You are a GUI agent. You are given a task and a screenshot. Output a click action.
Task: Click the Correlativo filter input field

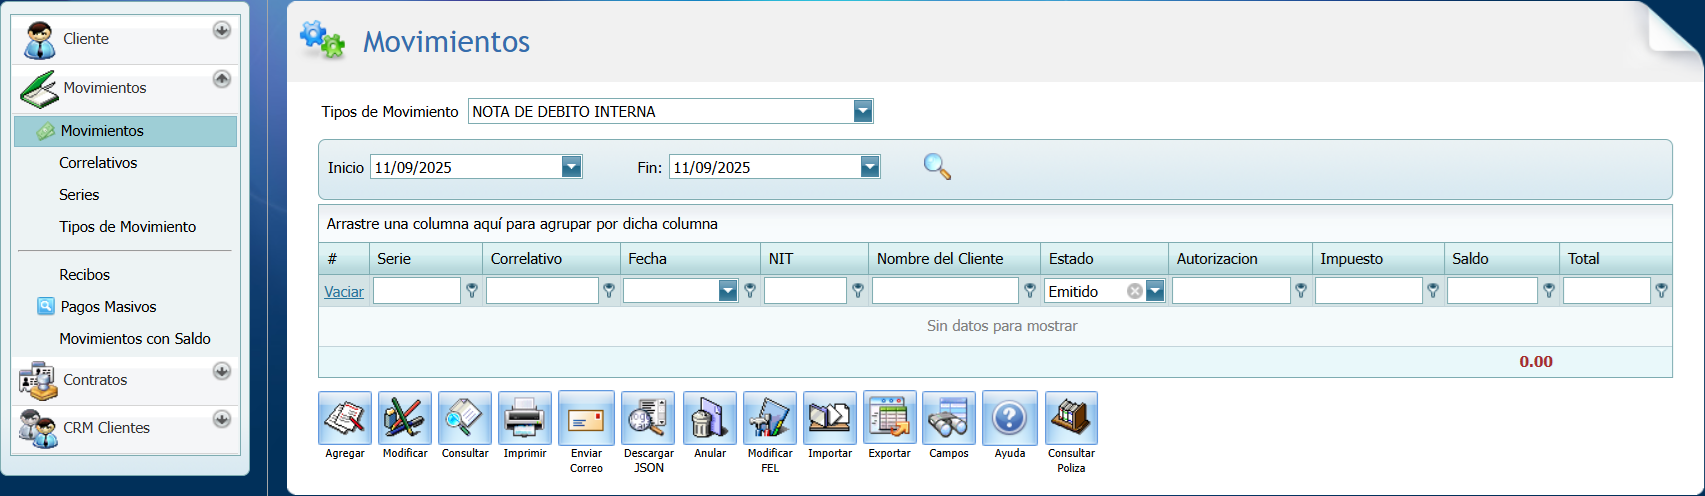(x=542, y=291)
